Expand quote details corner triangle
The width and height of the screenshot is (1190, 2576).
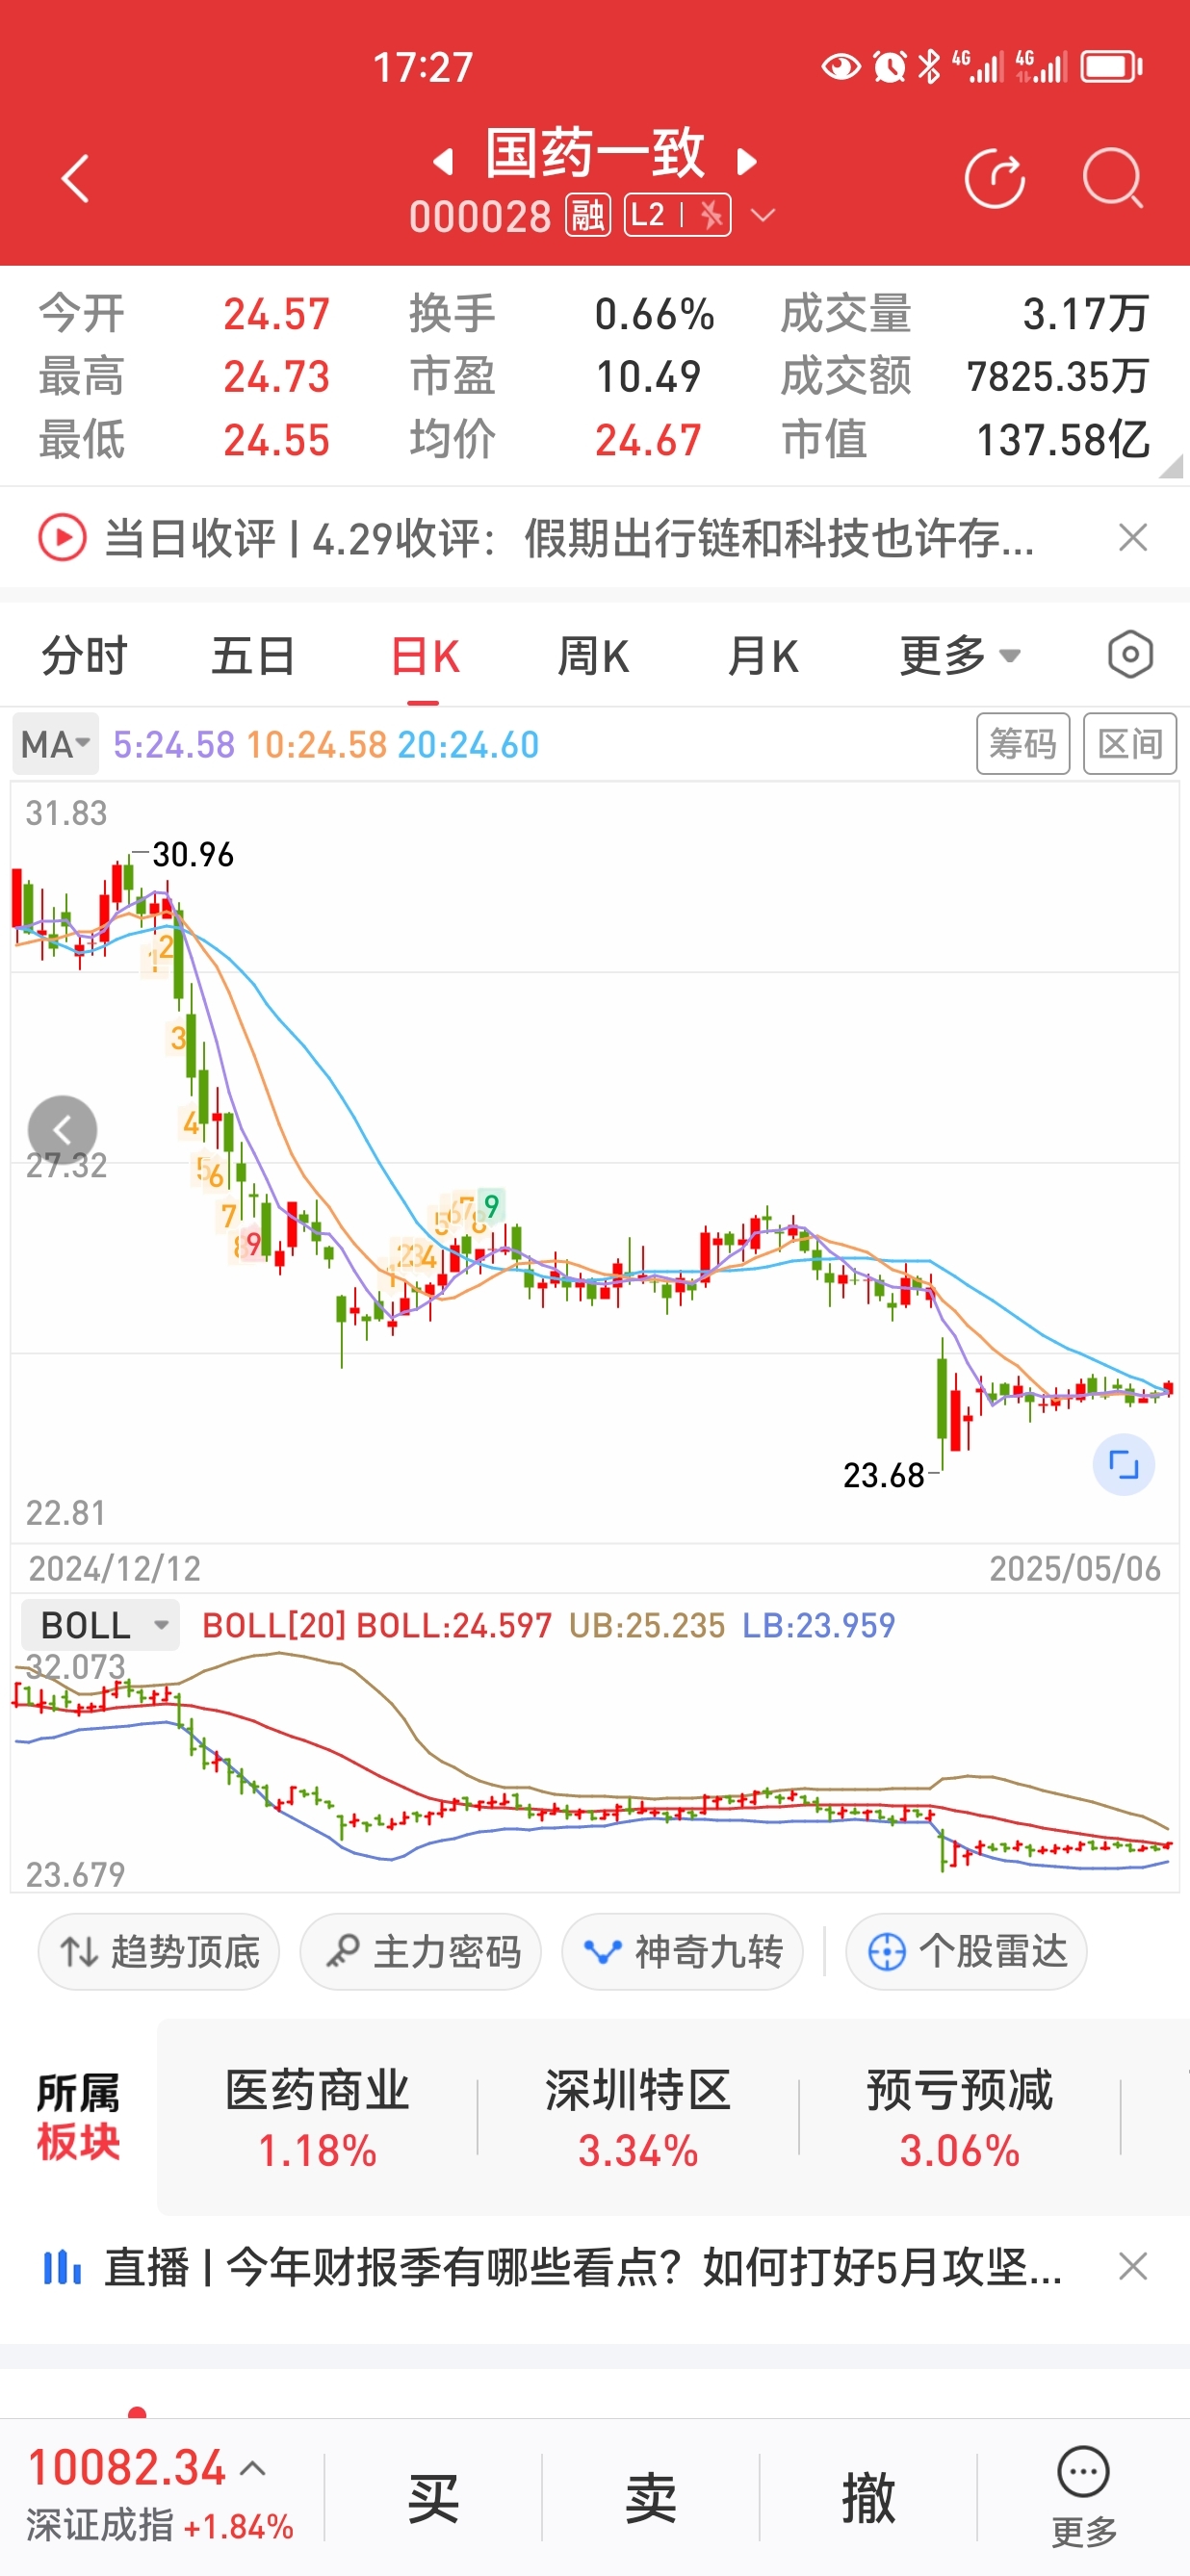pos(1170,466)
